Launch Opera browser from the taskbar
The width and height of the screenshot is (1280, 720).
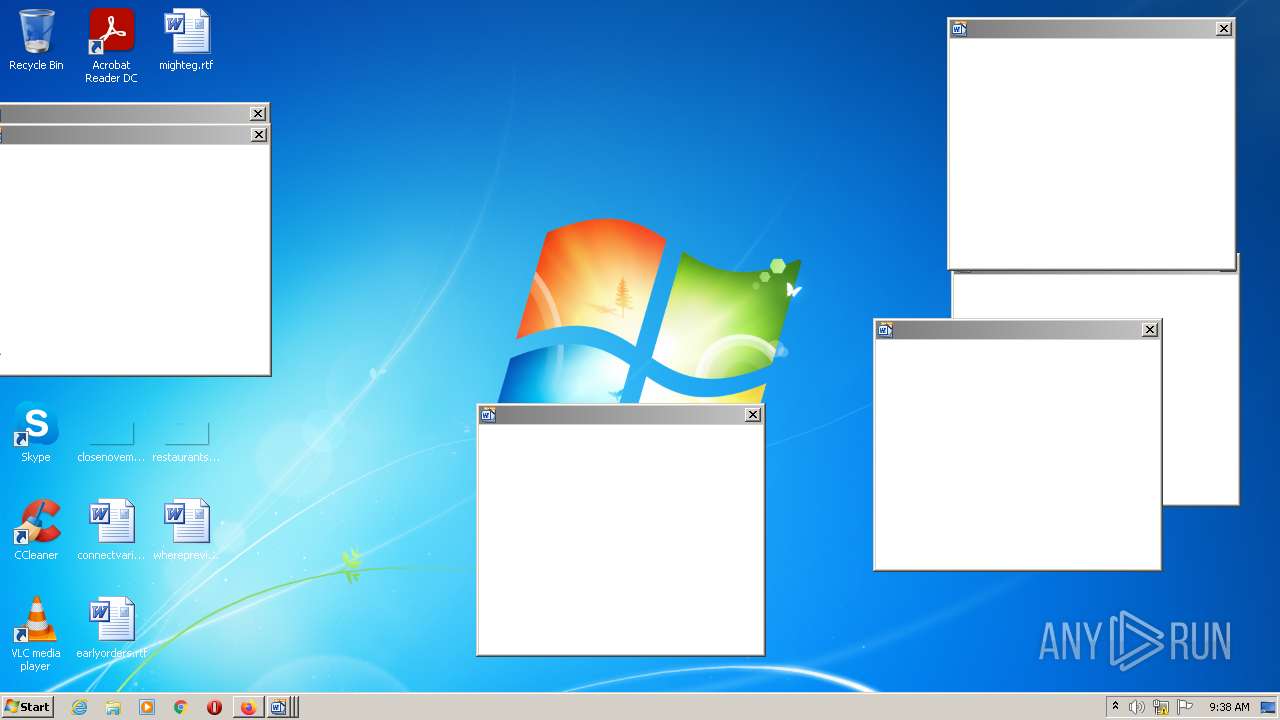point(214,707)
